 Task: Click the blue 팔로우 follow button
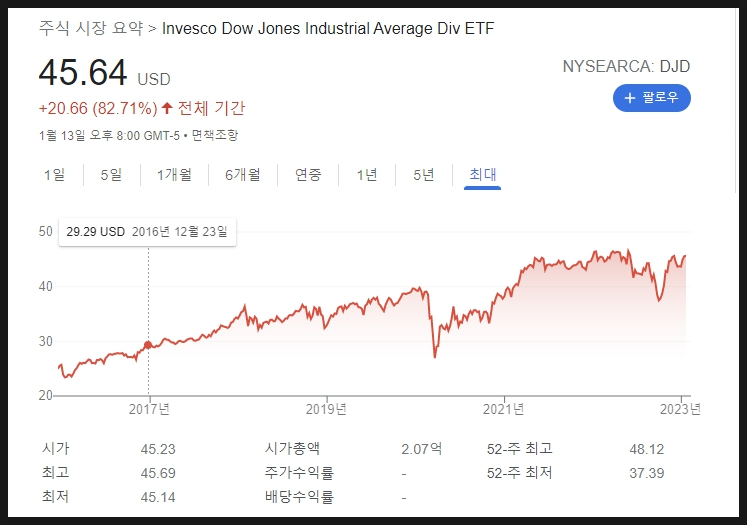coord(651,98)
